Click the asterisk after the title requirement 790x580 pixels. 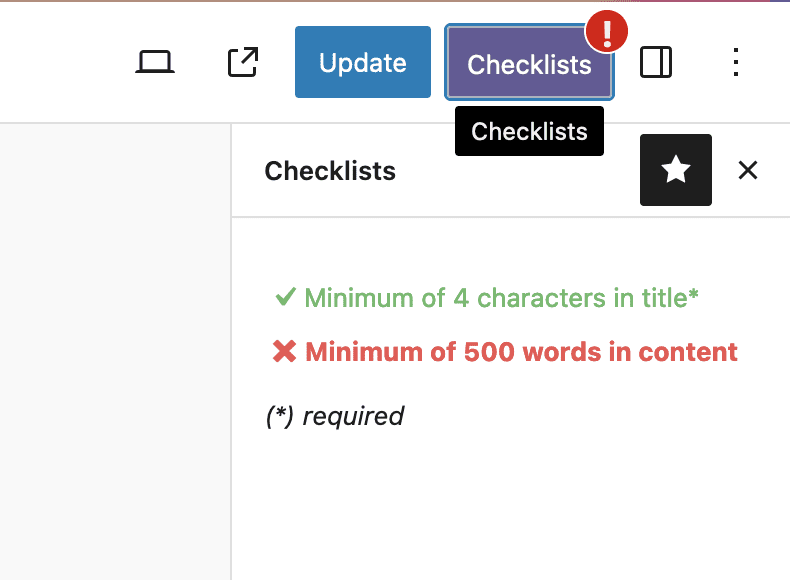tap(694, 295)
